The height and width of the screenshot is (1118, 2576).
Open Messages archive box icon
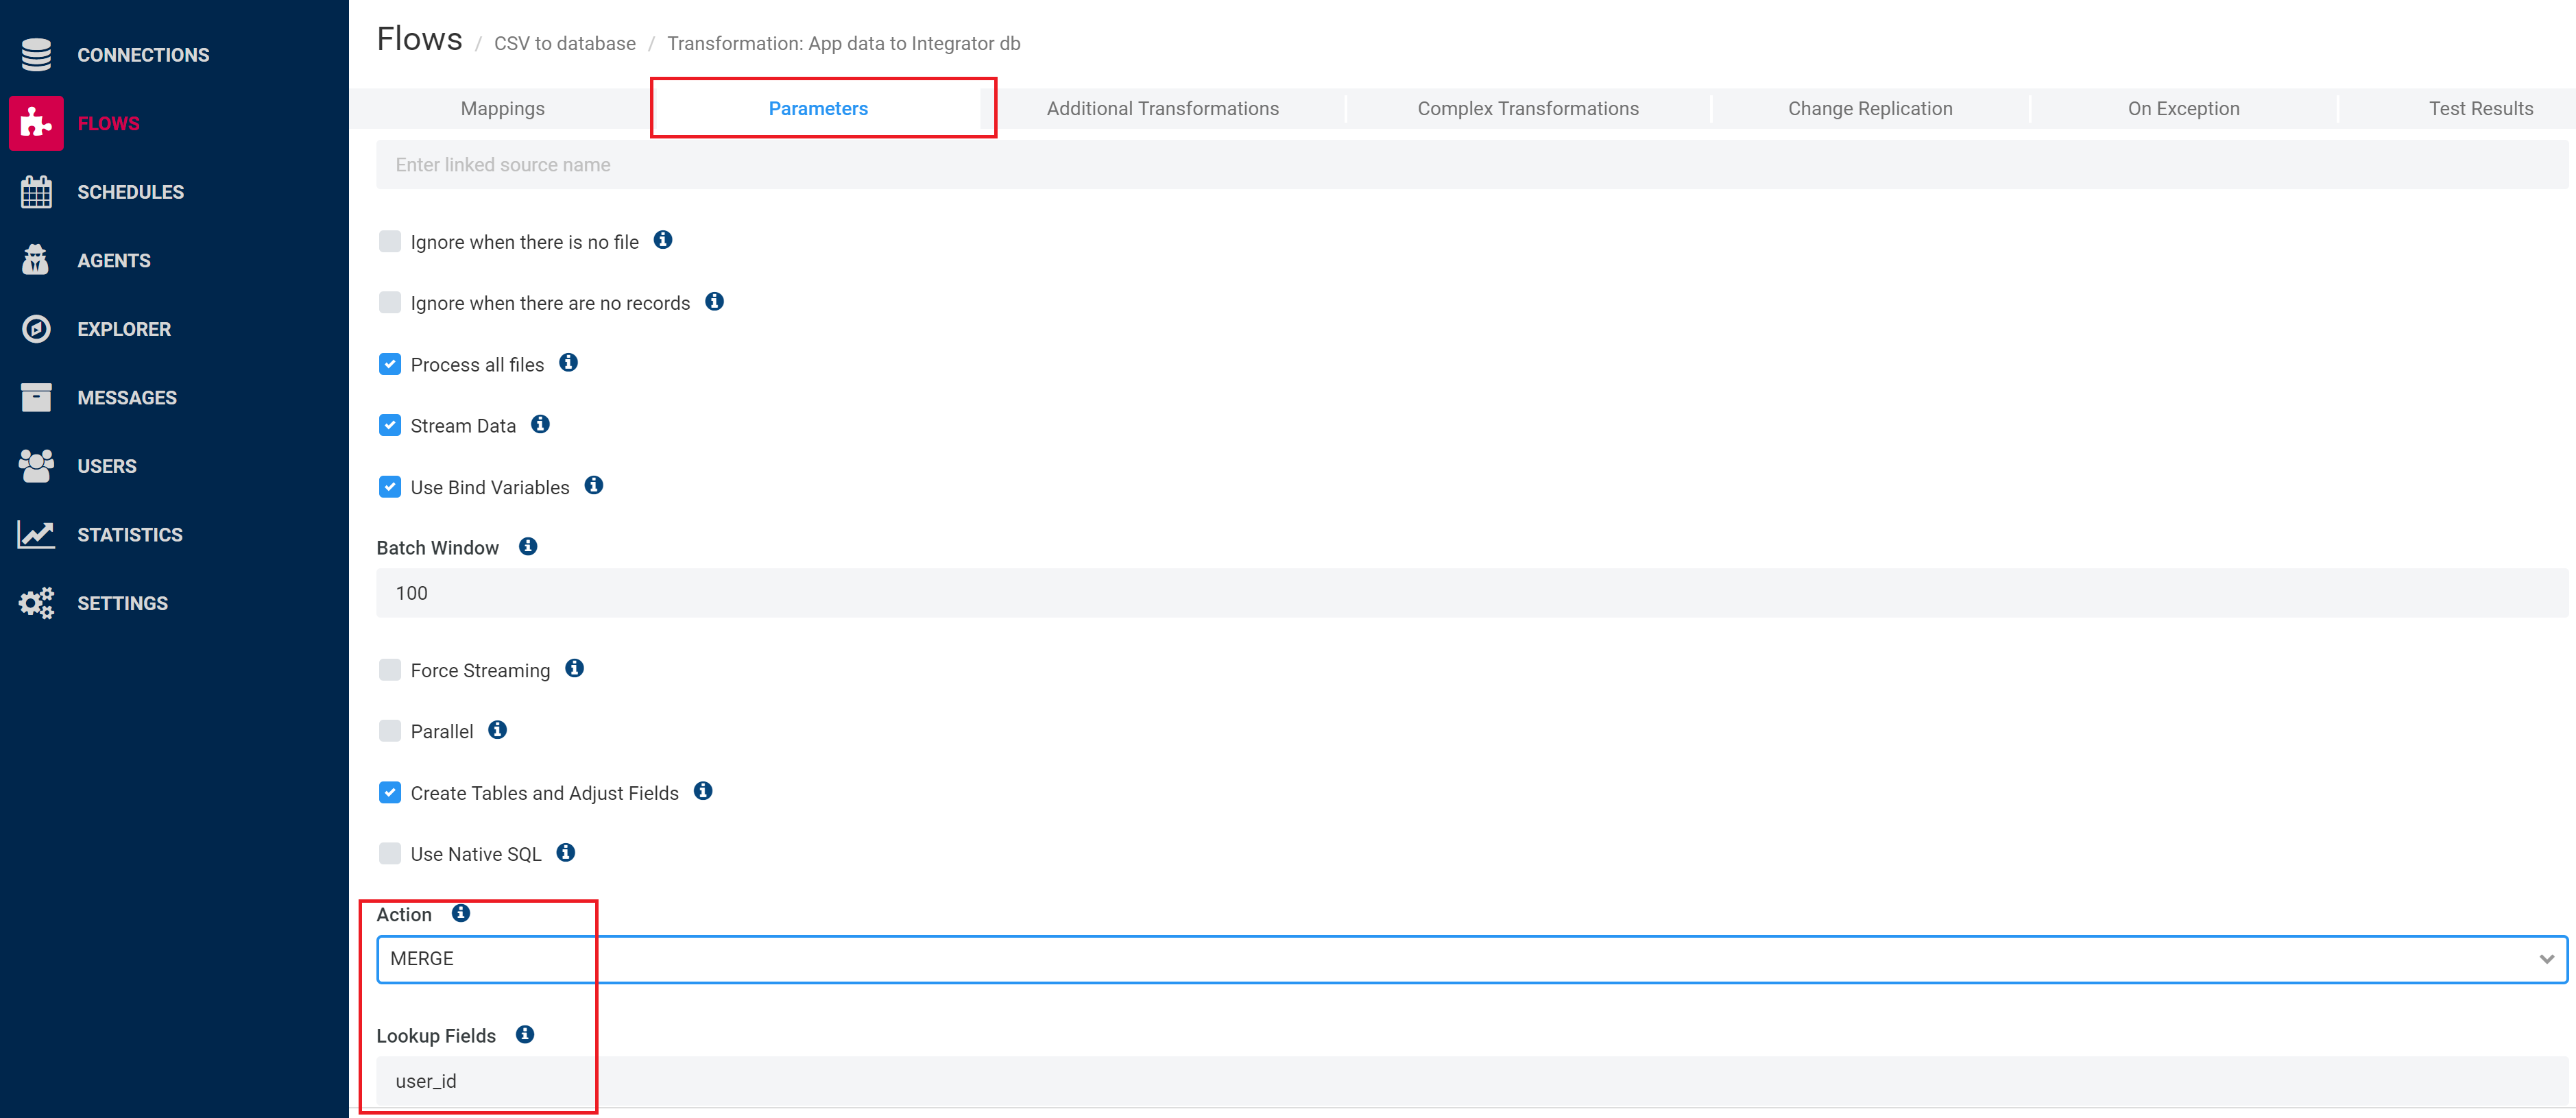click(36, 397)
